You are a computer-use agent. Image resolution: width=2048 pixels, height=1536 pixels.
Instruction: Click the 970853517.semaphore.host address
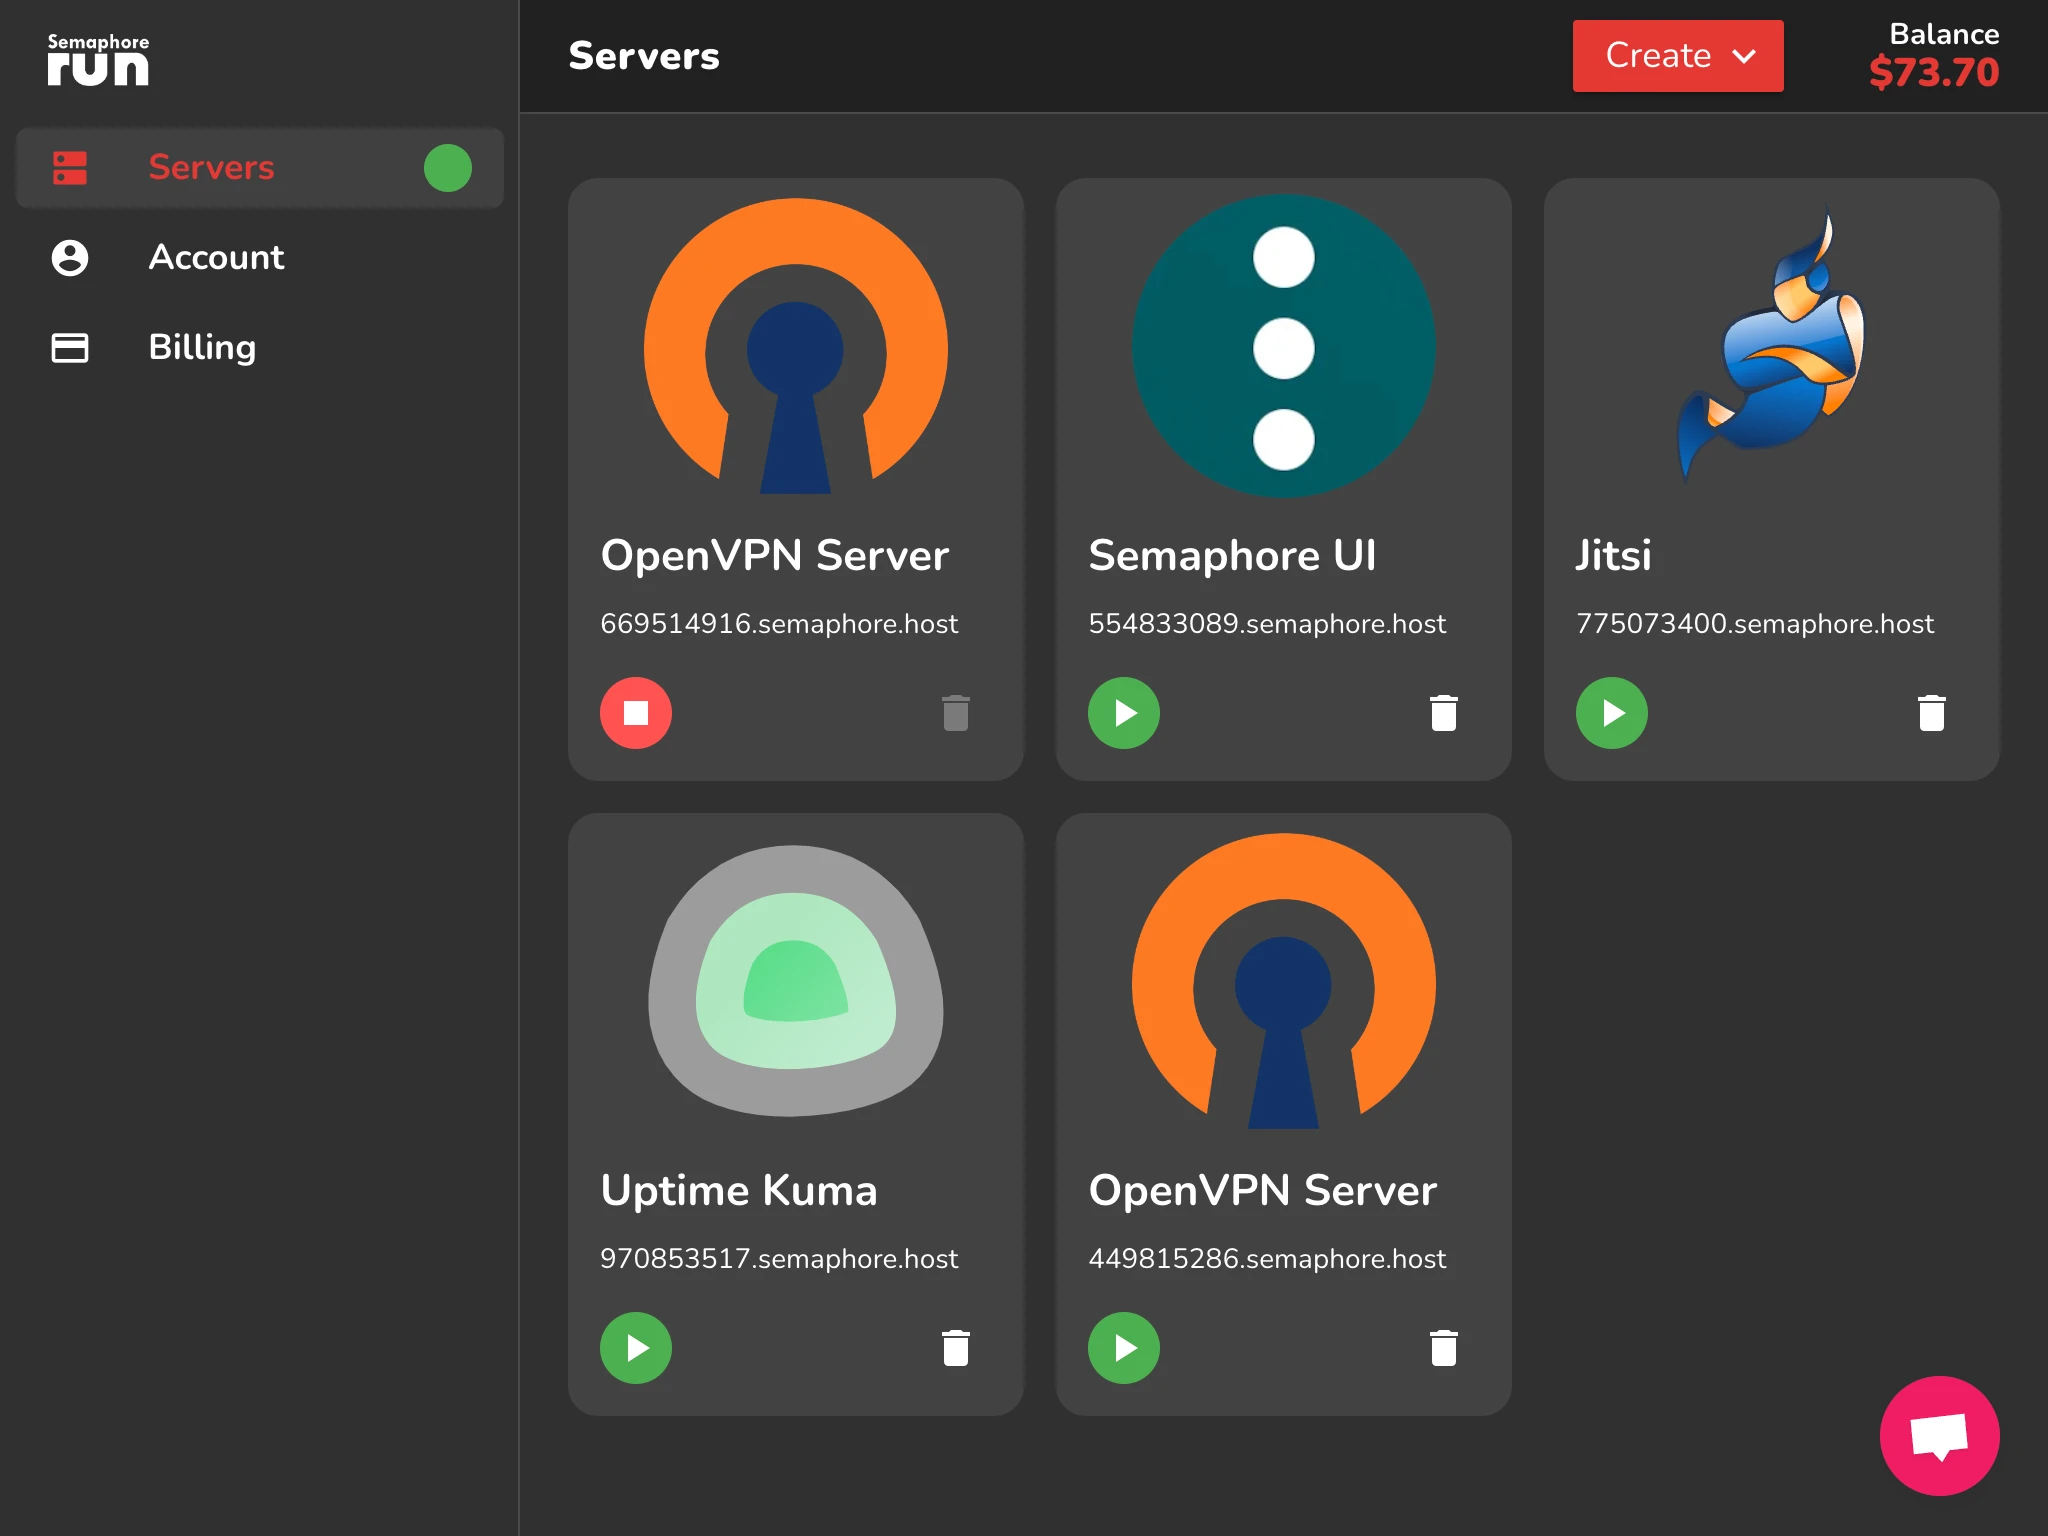779,1259
